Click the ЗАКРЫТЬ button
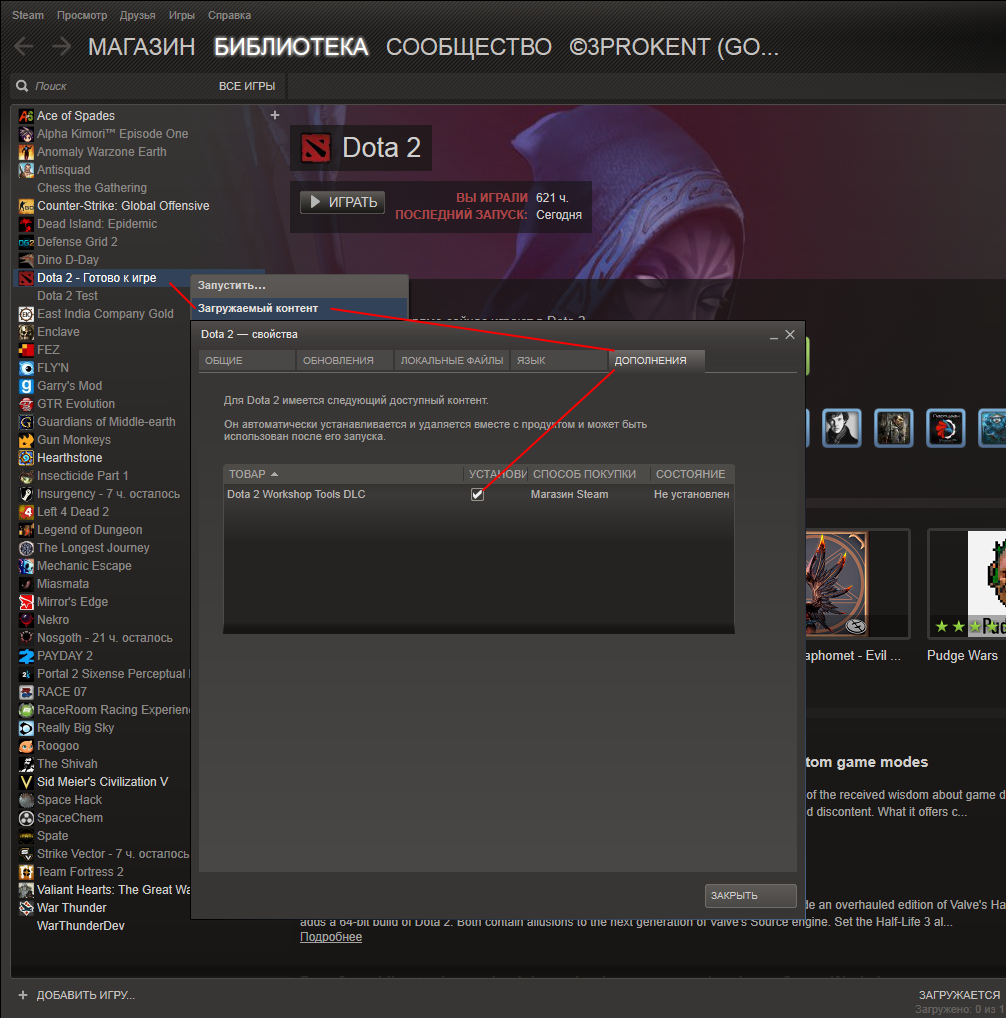Viewport: 1006px width, 1018px height. (750, 896)
